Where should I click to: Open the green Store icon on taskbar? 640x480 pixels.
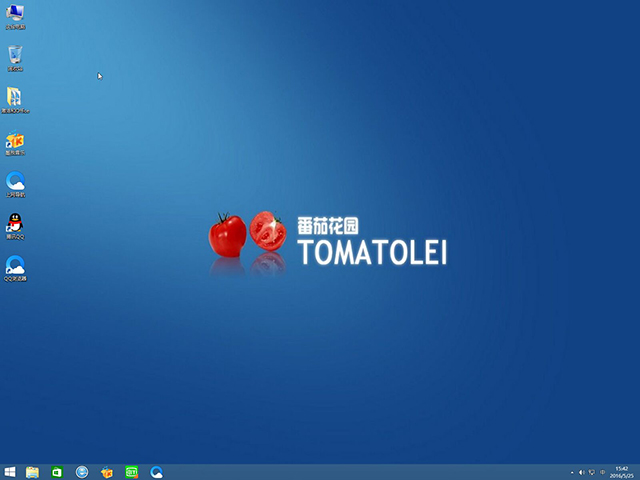57,471
